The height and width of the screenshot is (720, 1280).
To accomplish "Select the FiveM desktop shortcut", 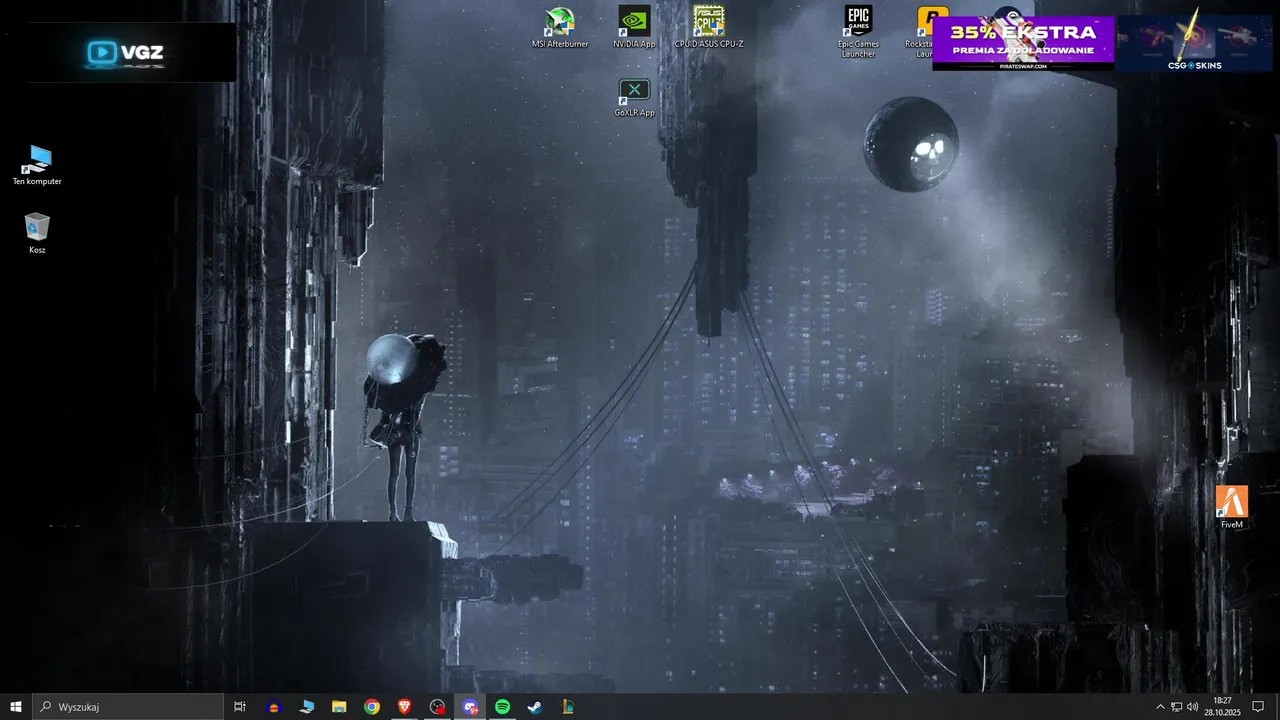I will (1231, 507).
